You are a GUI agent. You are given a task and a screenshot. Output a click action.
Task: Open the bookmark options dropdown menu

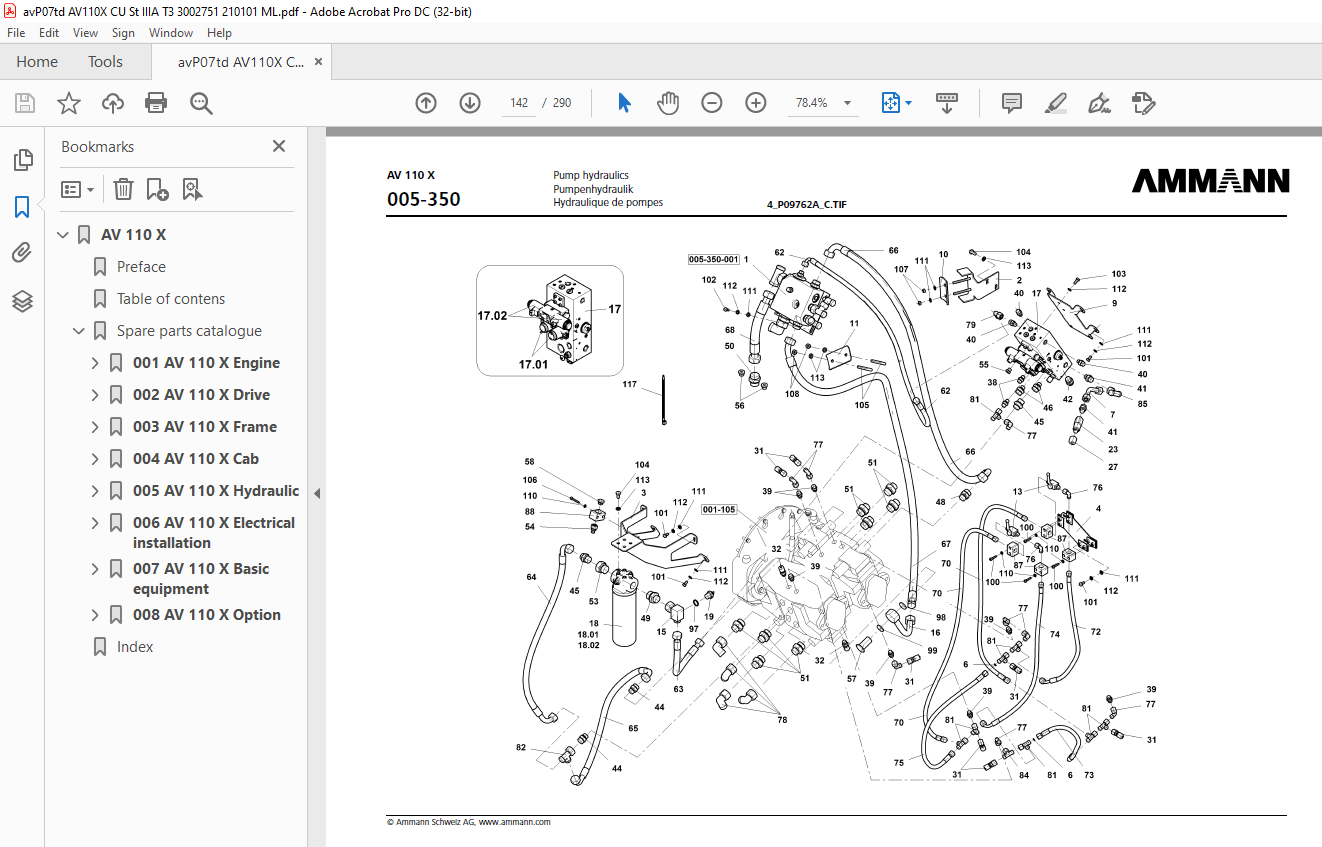[x=77, y=189]
